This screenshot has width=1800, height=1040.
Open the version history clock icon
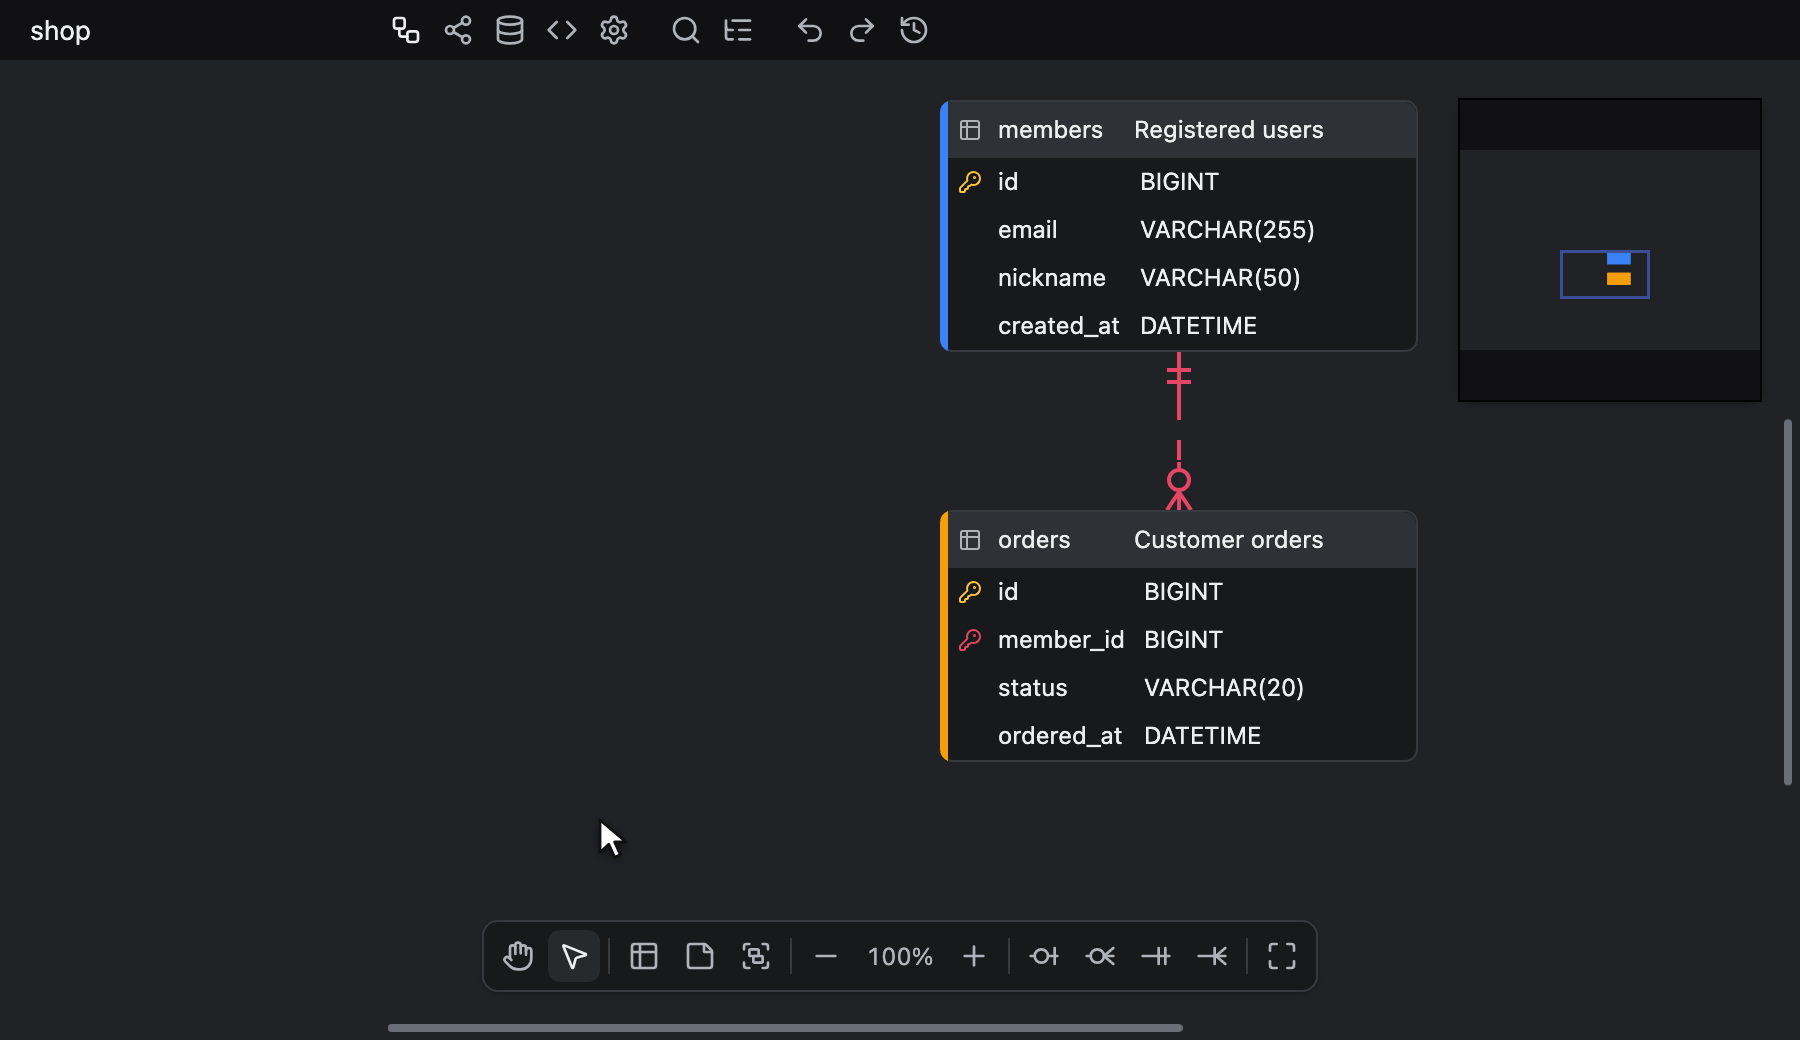(x=914, y=30)
